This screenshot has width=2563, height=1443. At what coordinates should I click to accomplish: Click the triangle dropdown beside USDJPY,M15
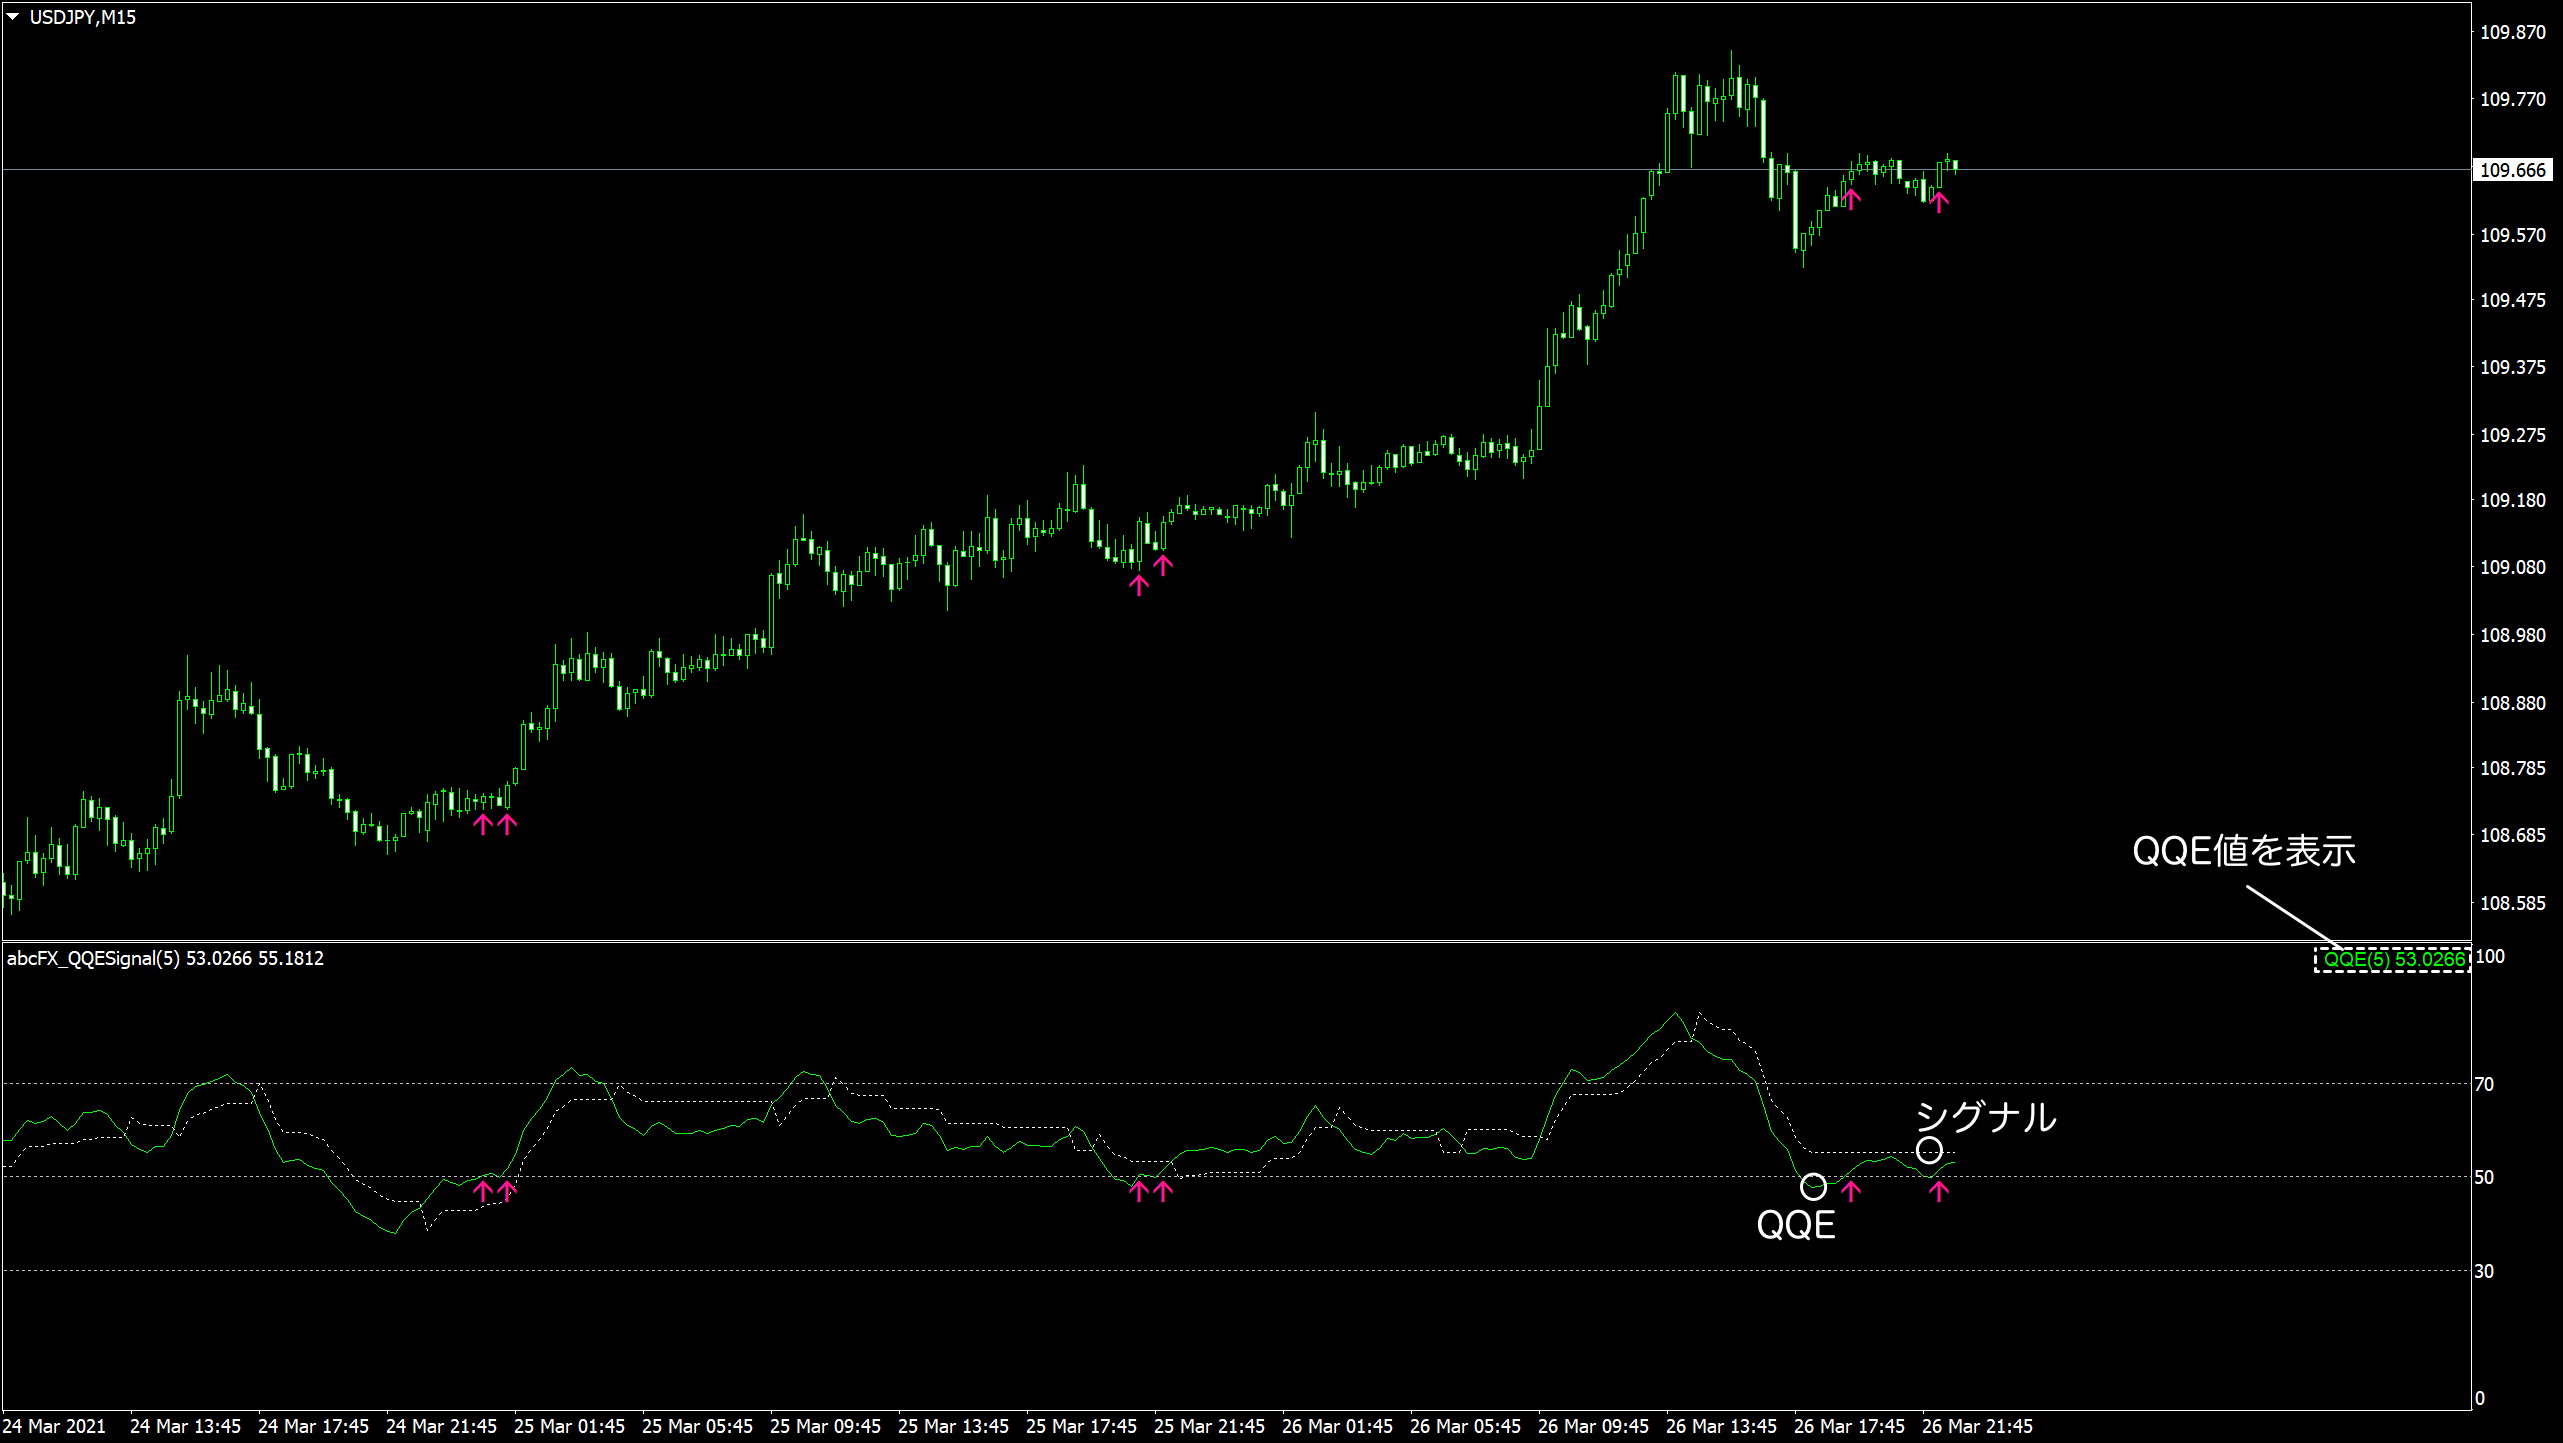[13, 17]
